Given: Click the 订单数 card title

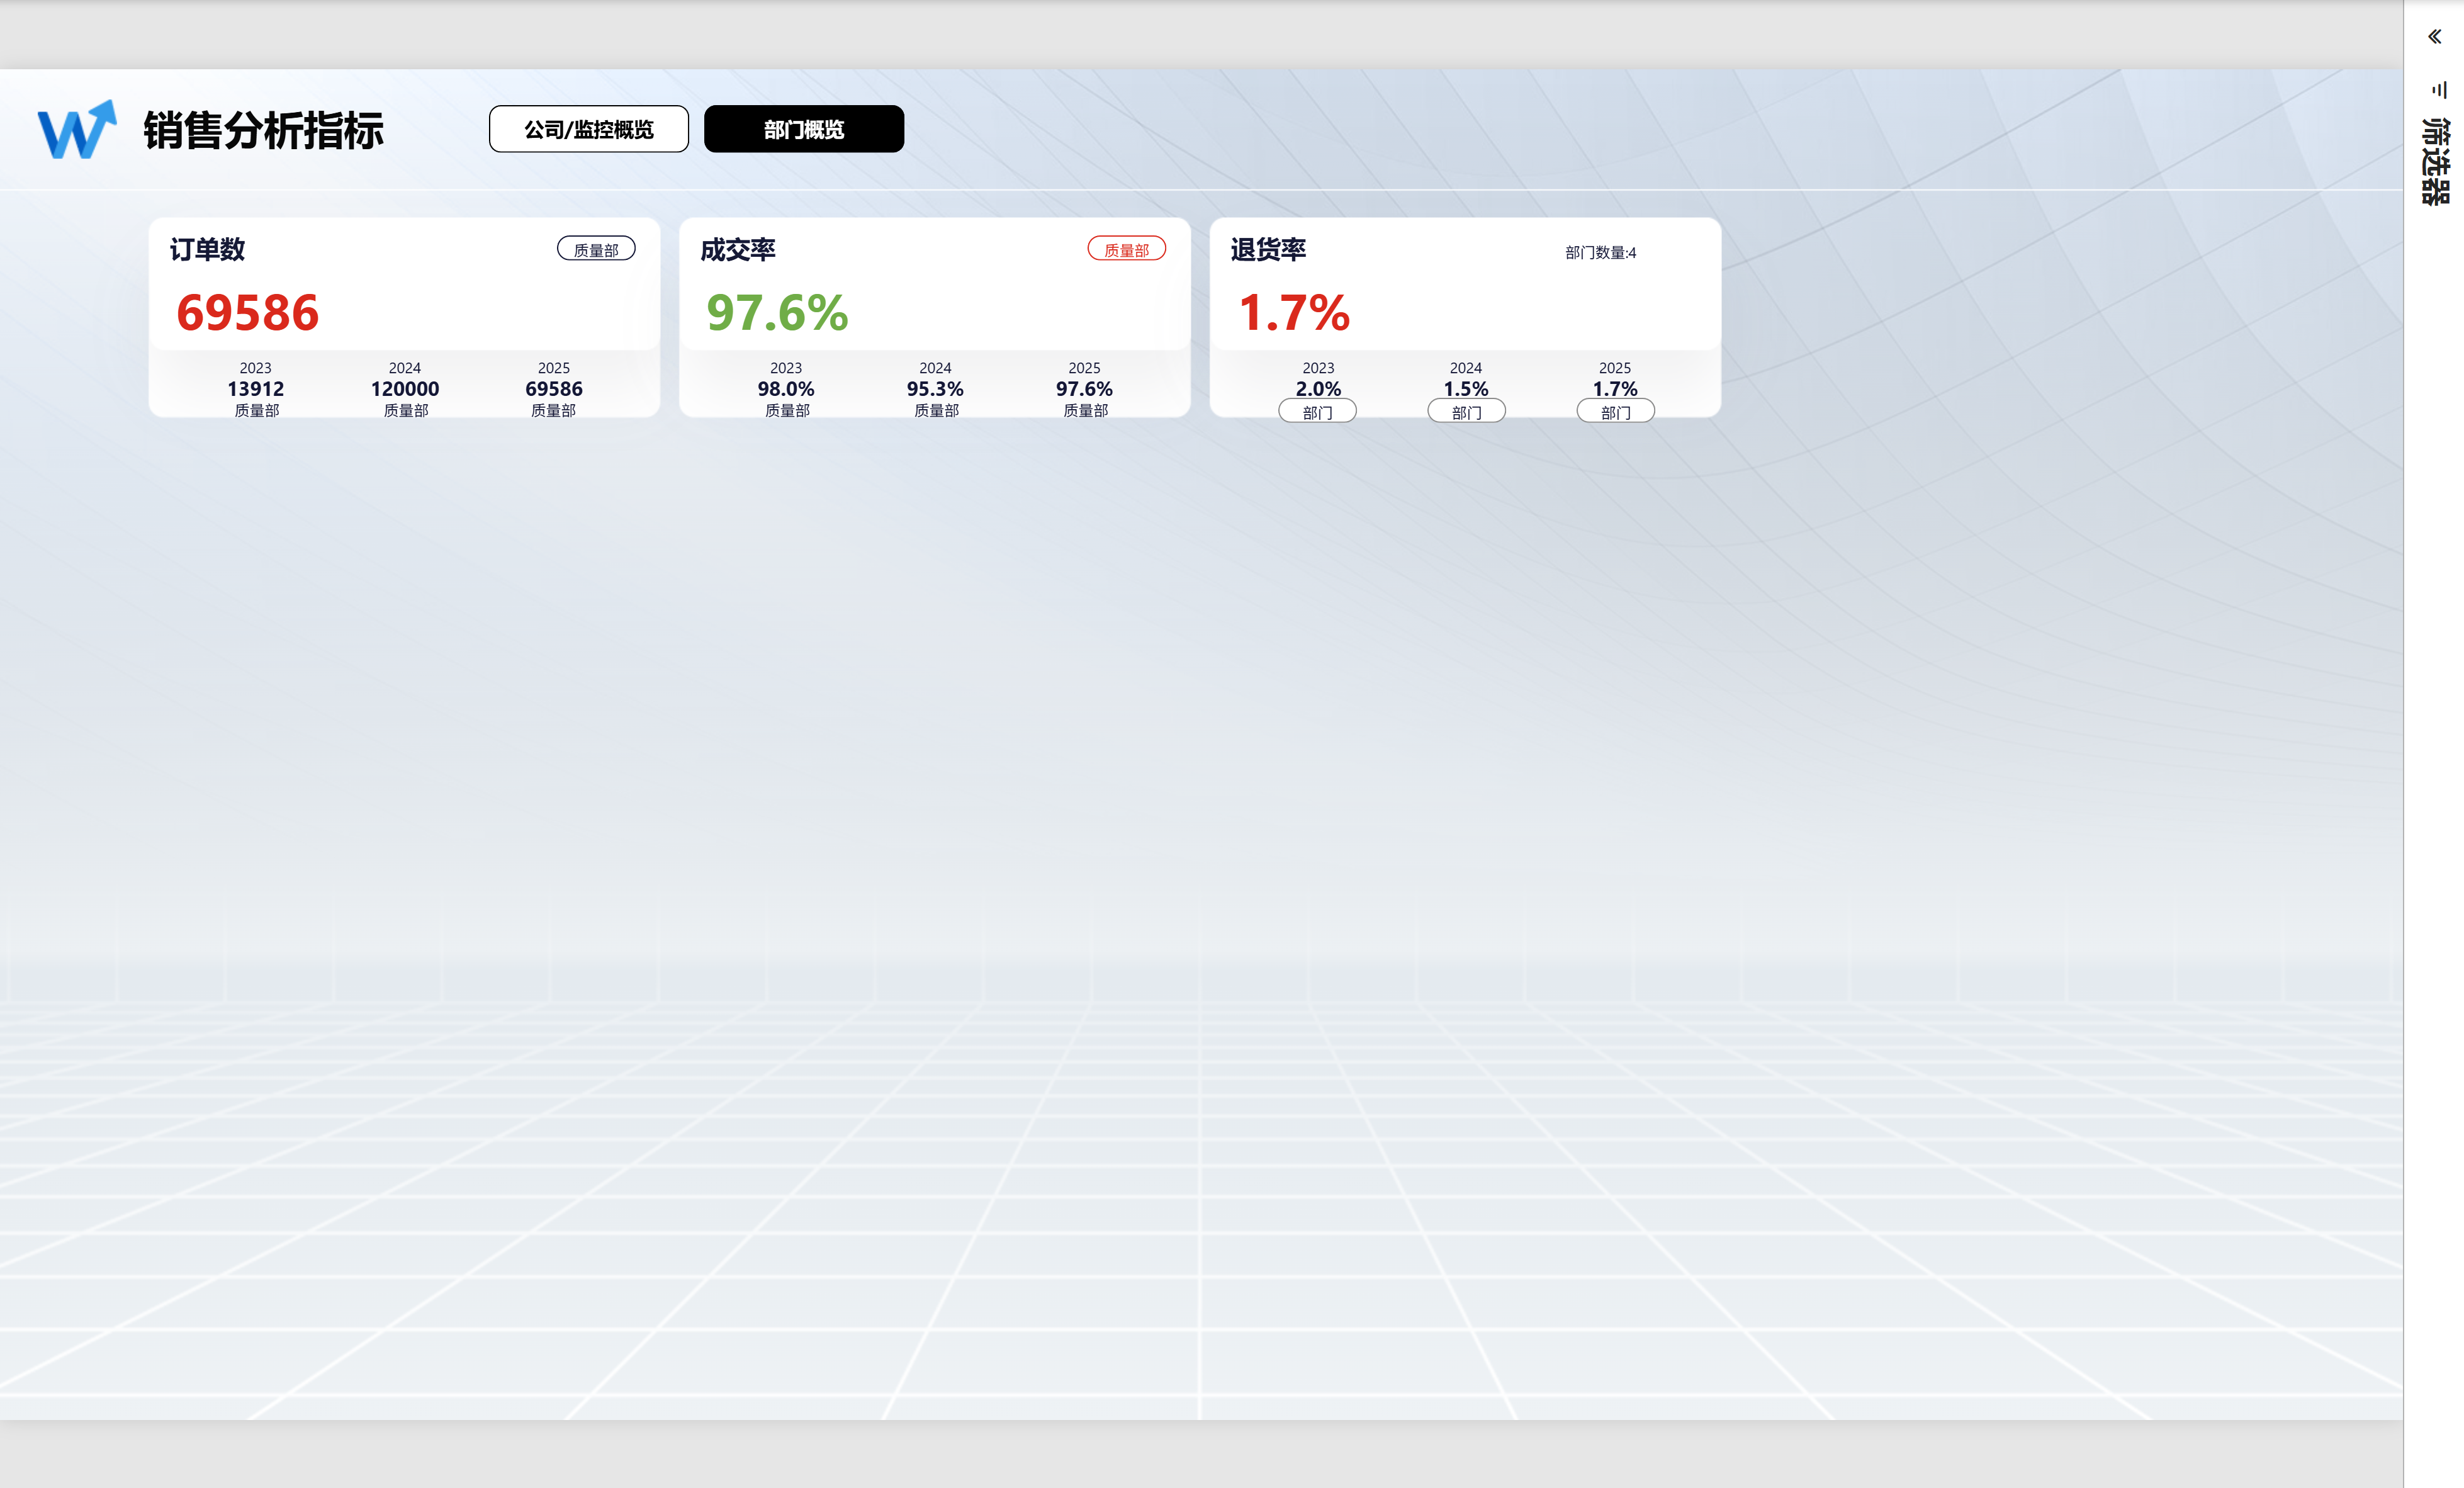Looking at the screenshot, I should point(207,249).
